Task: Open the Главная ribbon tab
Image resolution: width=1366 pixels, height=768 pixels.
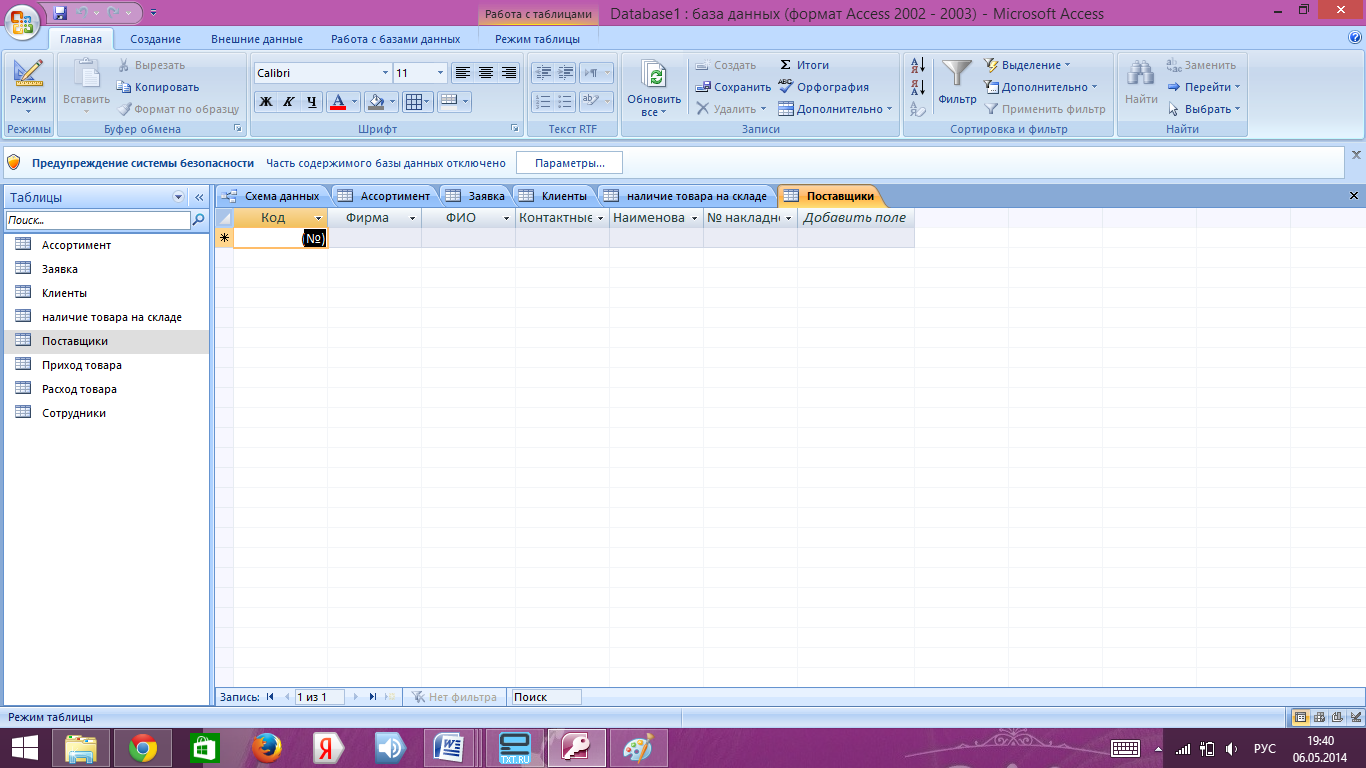Action: pyautogui.click(x=81, y=39)
